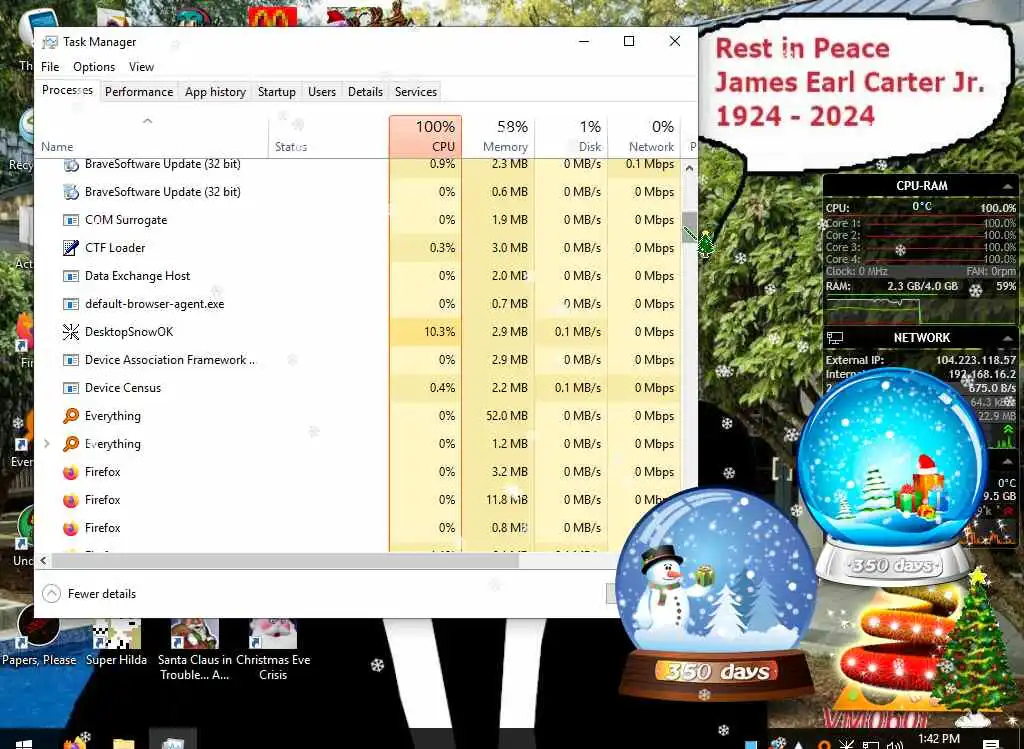The image size is (1024, 749).
Task: Collapse the gadget panel below NETWORK
Action: point(1008,461)
